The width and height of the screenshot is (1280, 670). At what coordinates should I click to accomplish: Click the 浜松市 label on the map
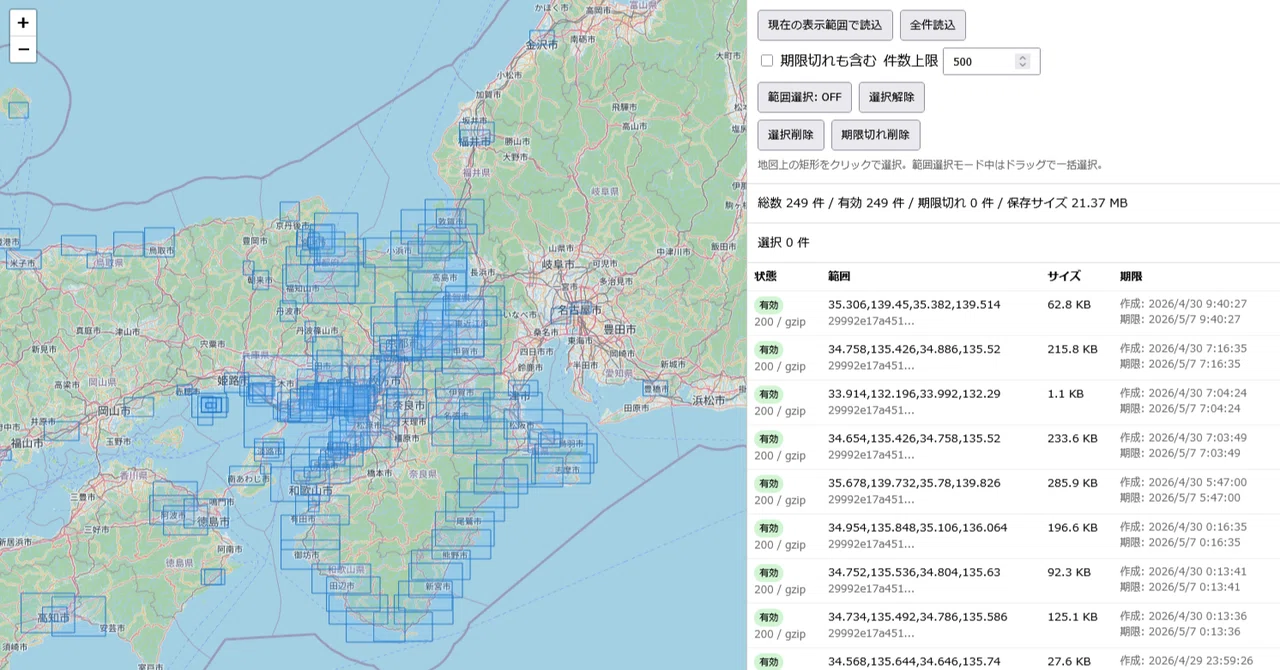click(x=709, y=400)
